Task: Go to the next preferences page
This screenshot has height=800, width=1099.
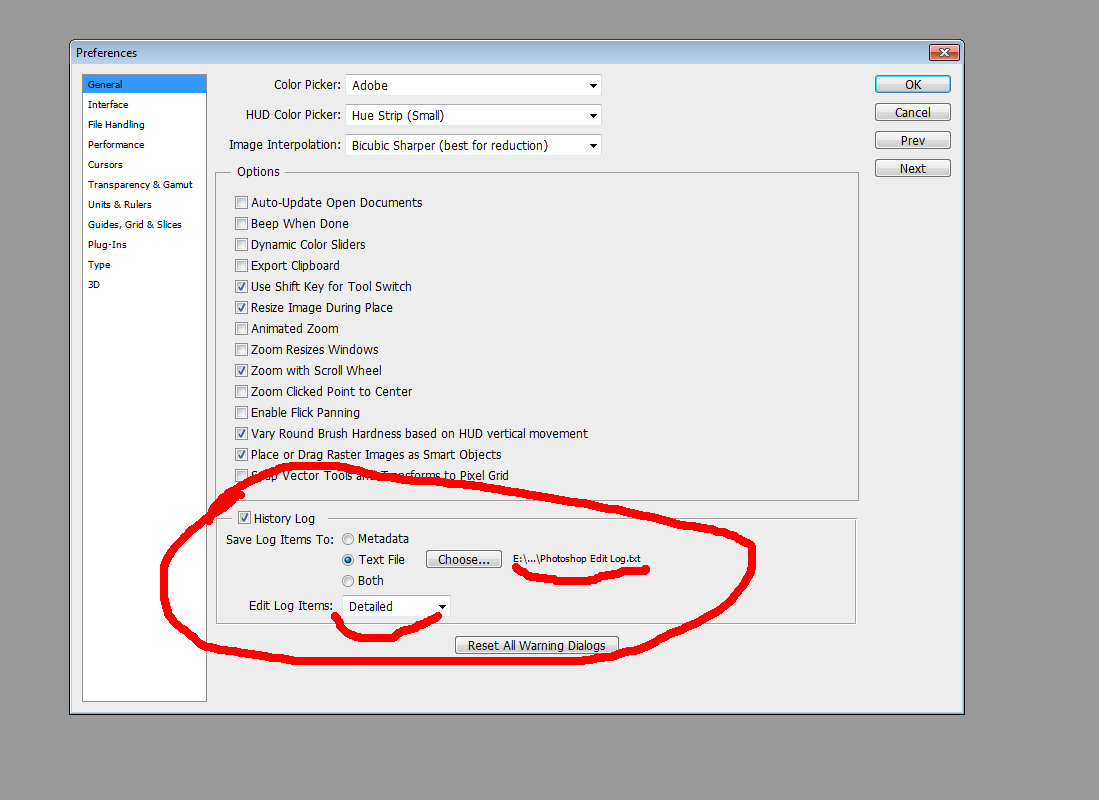Action: (912, 168)
